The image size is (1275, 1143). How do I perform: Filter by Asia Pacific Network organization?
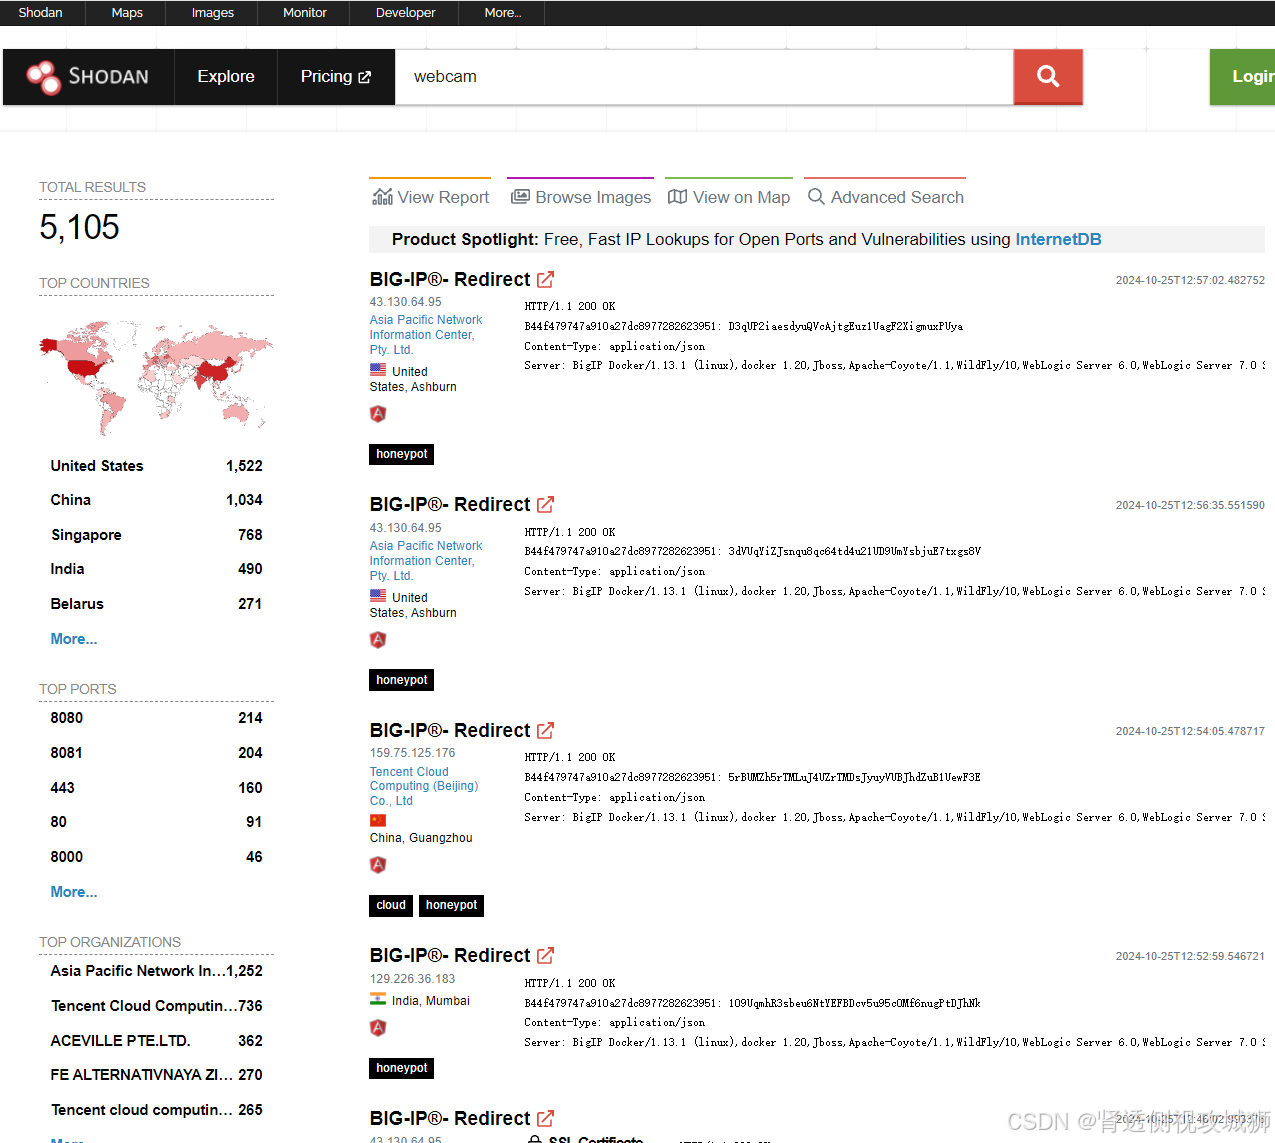click(156, 971)
